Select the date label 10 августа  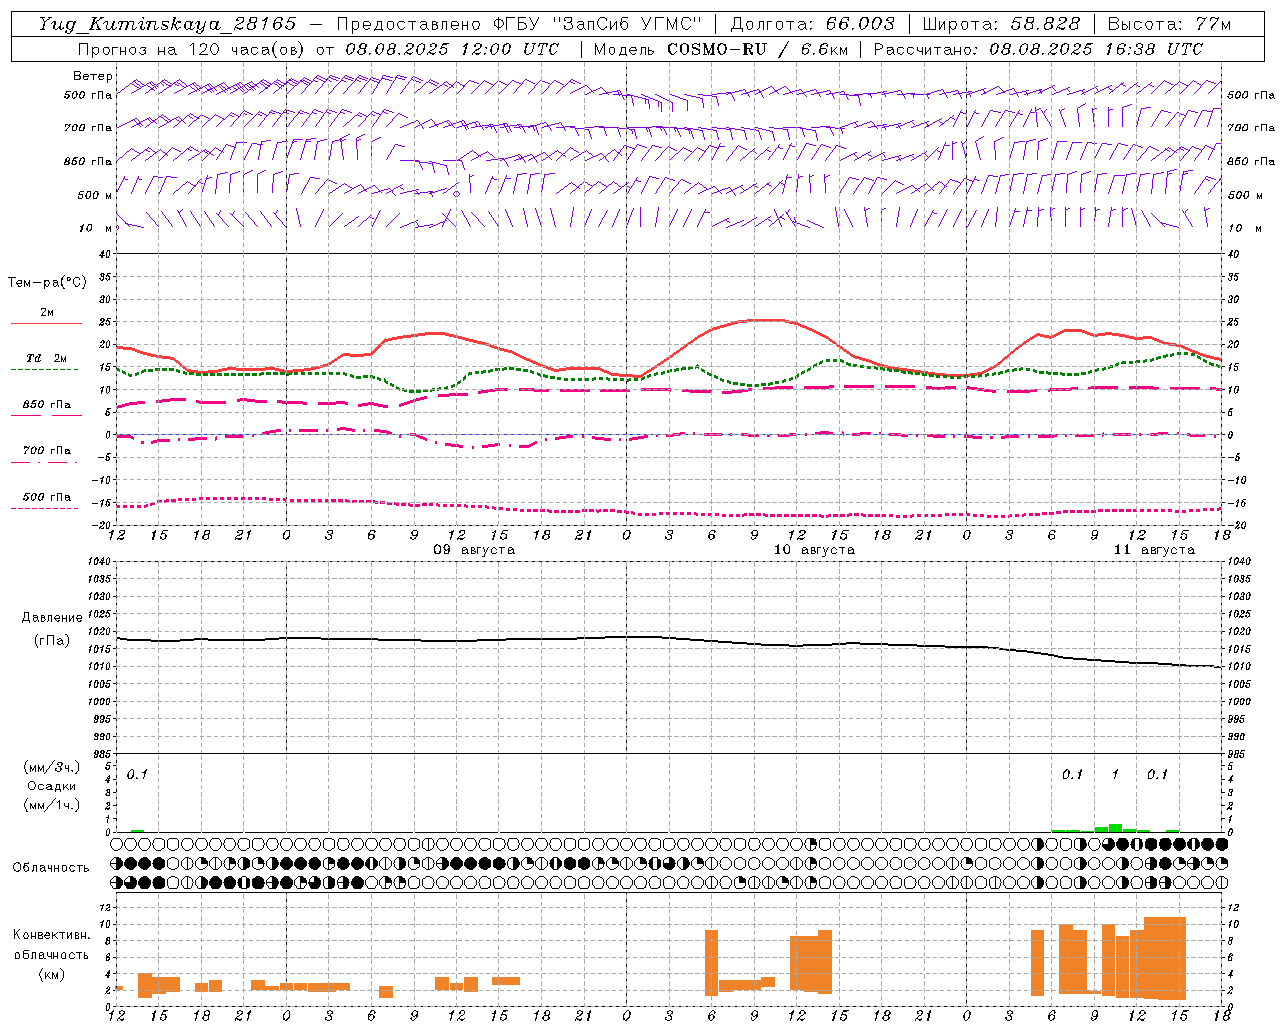(814, 550)
